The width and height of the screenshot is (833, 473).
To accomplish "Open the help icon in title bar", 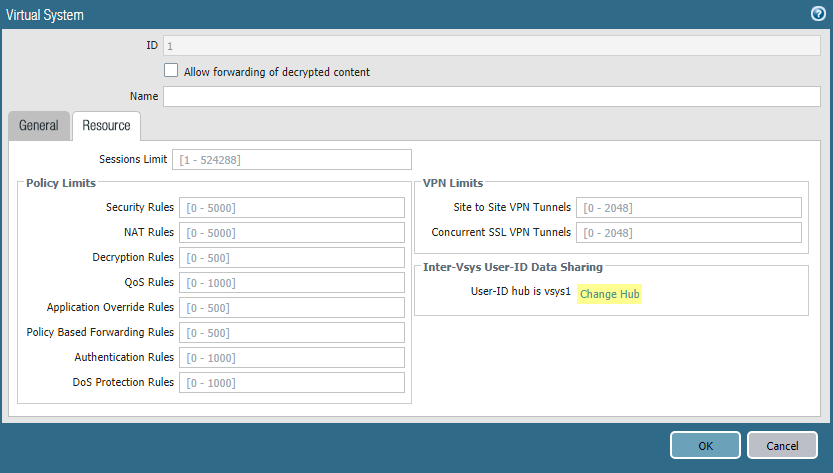I will pyautogui.click(x=818, y=14).
